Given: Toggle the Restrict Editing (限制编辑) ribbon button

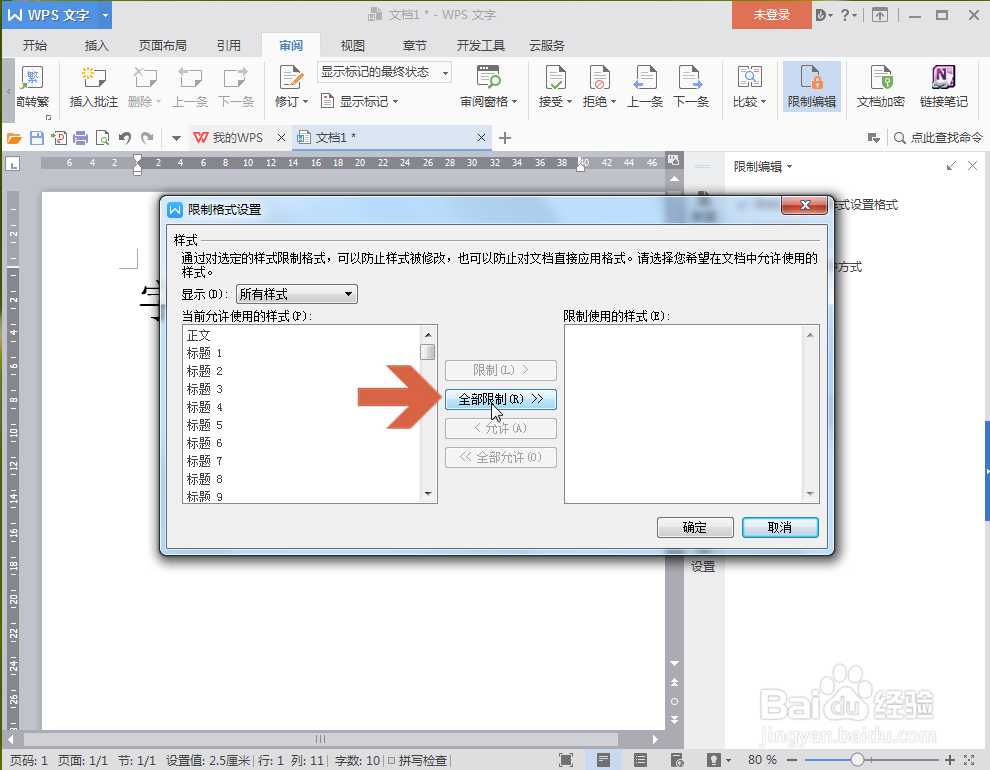Looking at the screenshot, I should coord(811,86).
